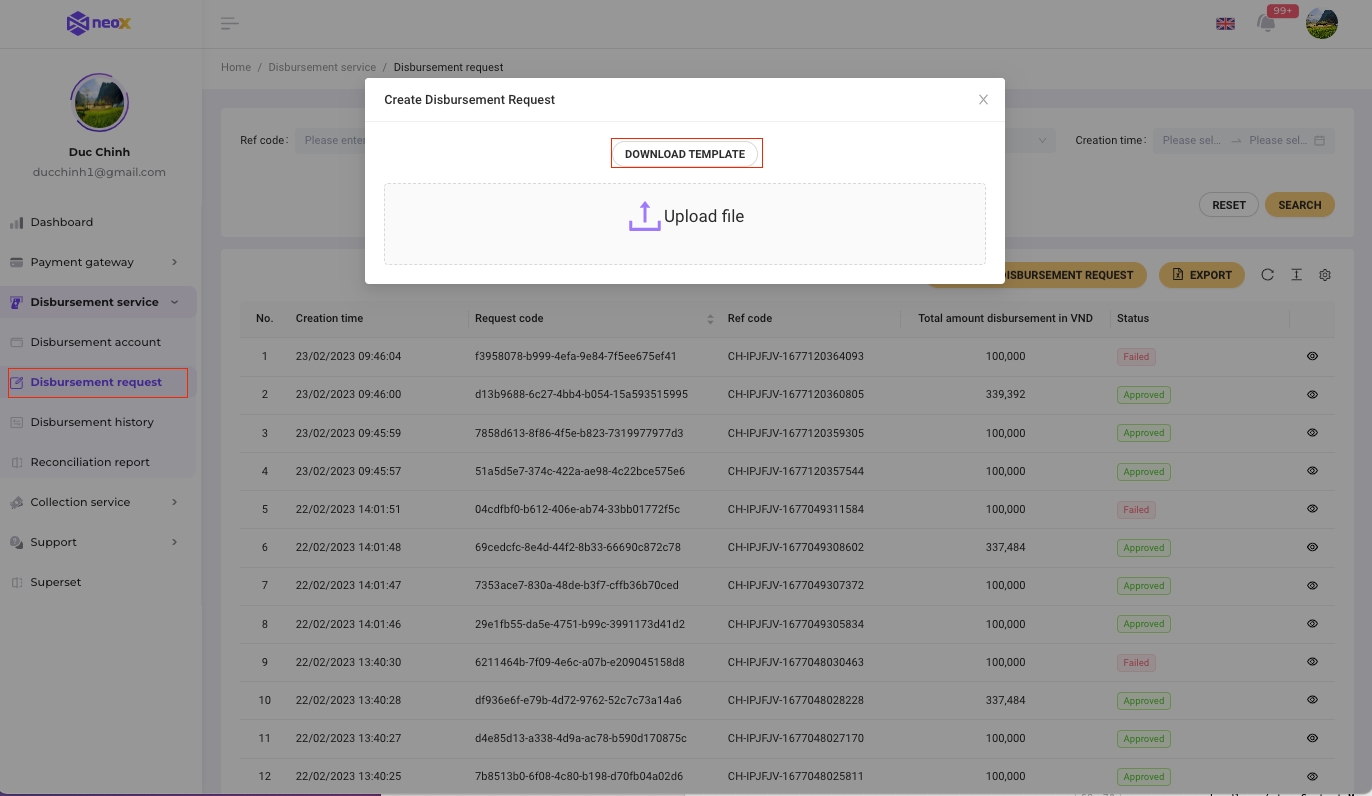
Task: Expand the Payment gateway menu
Action: click(x=95, y=262)
